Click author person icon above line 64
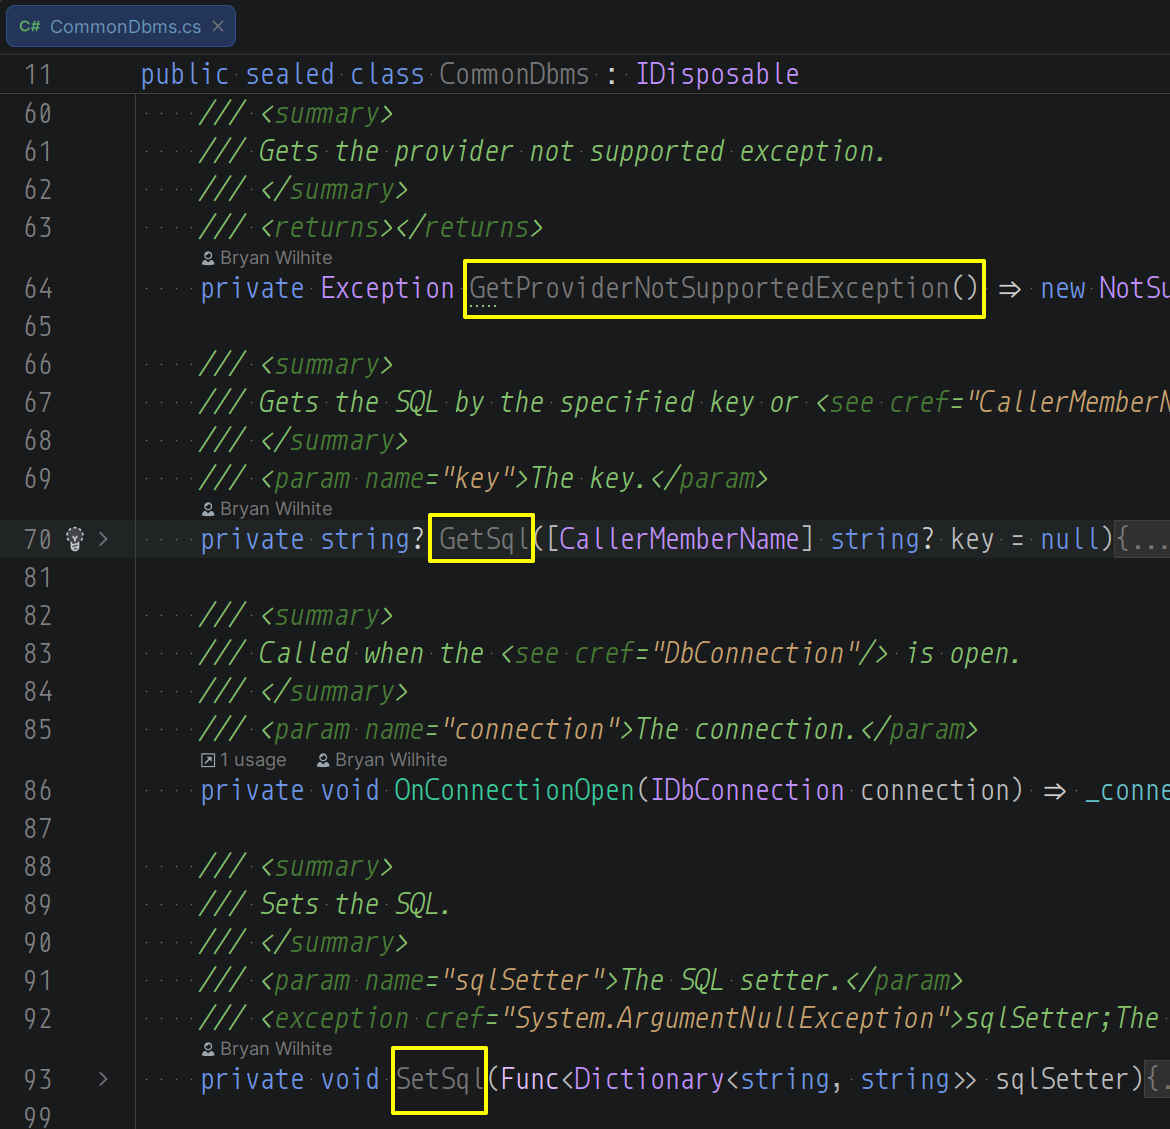 pos(208,258)
